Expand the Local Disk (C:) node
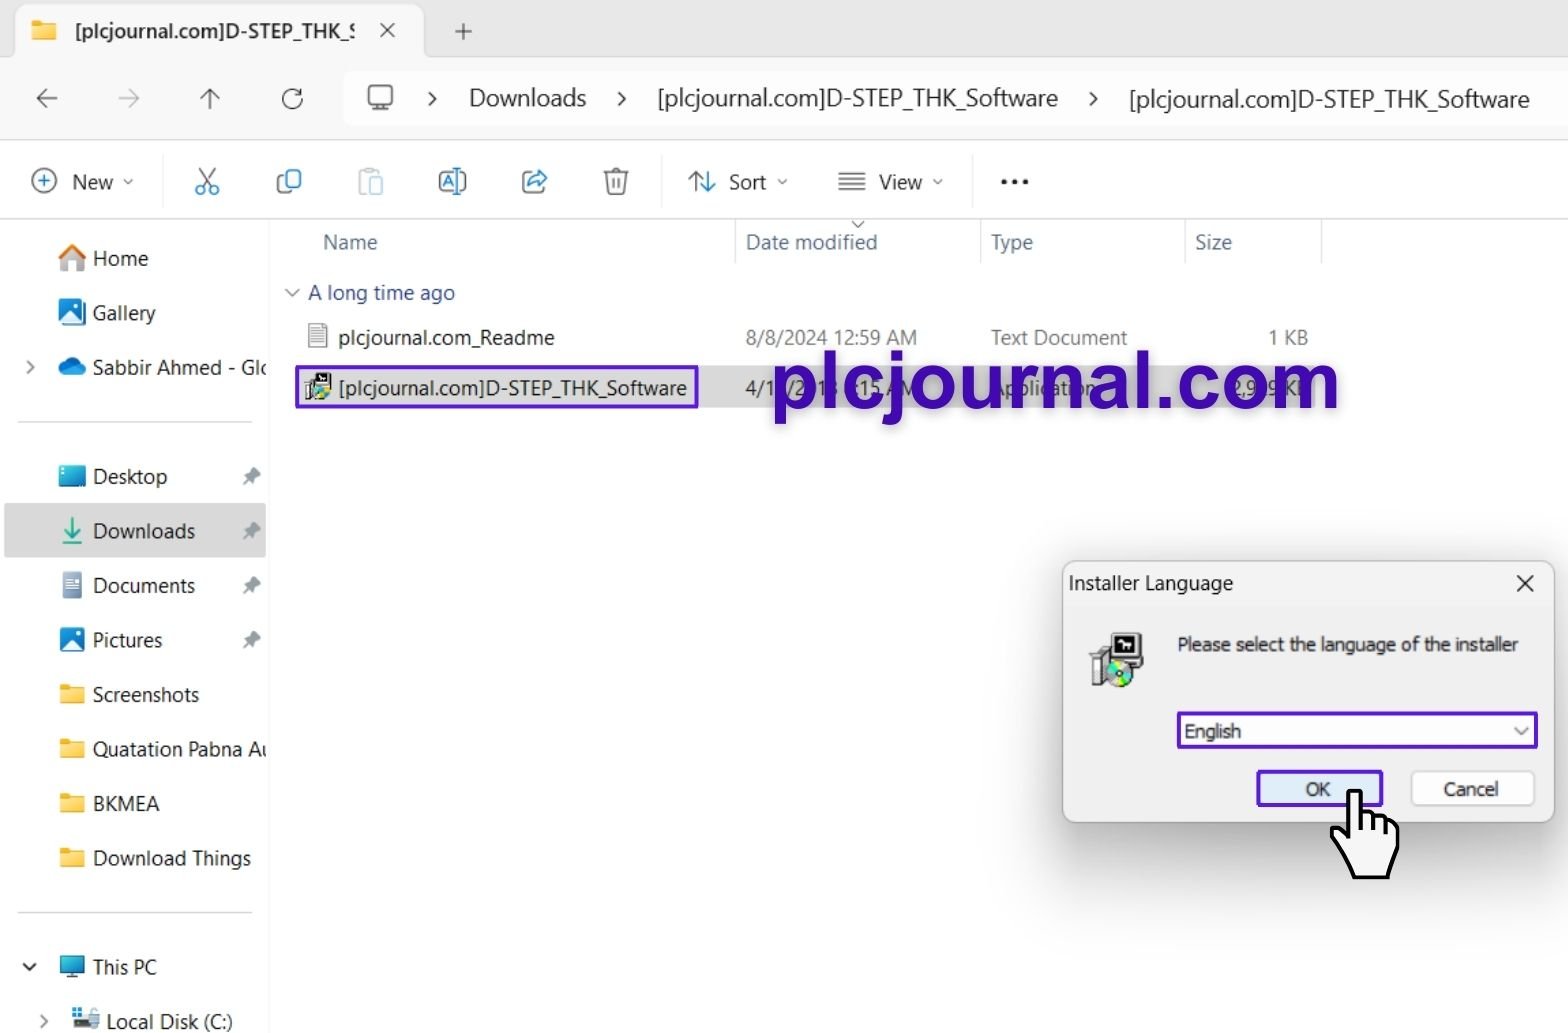1568x1033 pixels. [x=43, y=1021]
